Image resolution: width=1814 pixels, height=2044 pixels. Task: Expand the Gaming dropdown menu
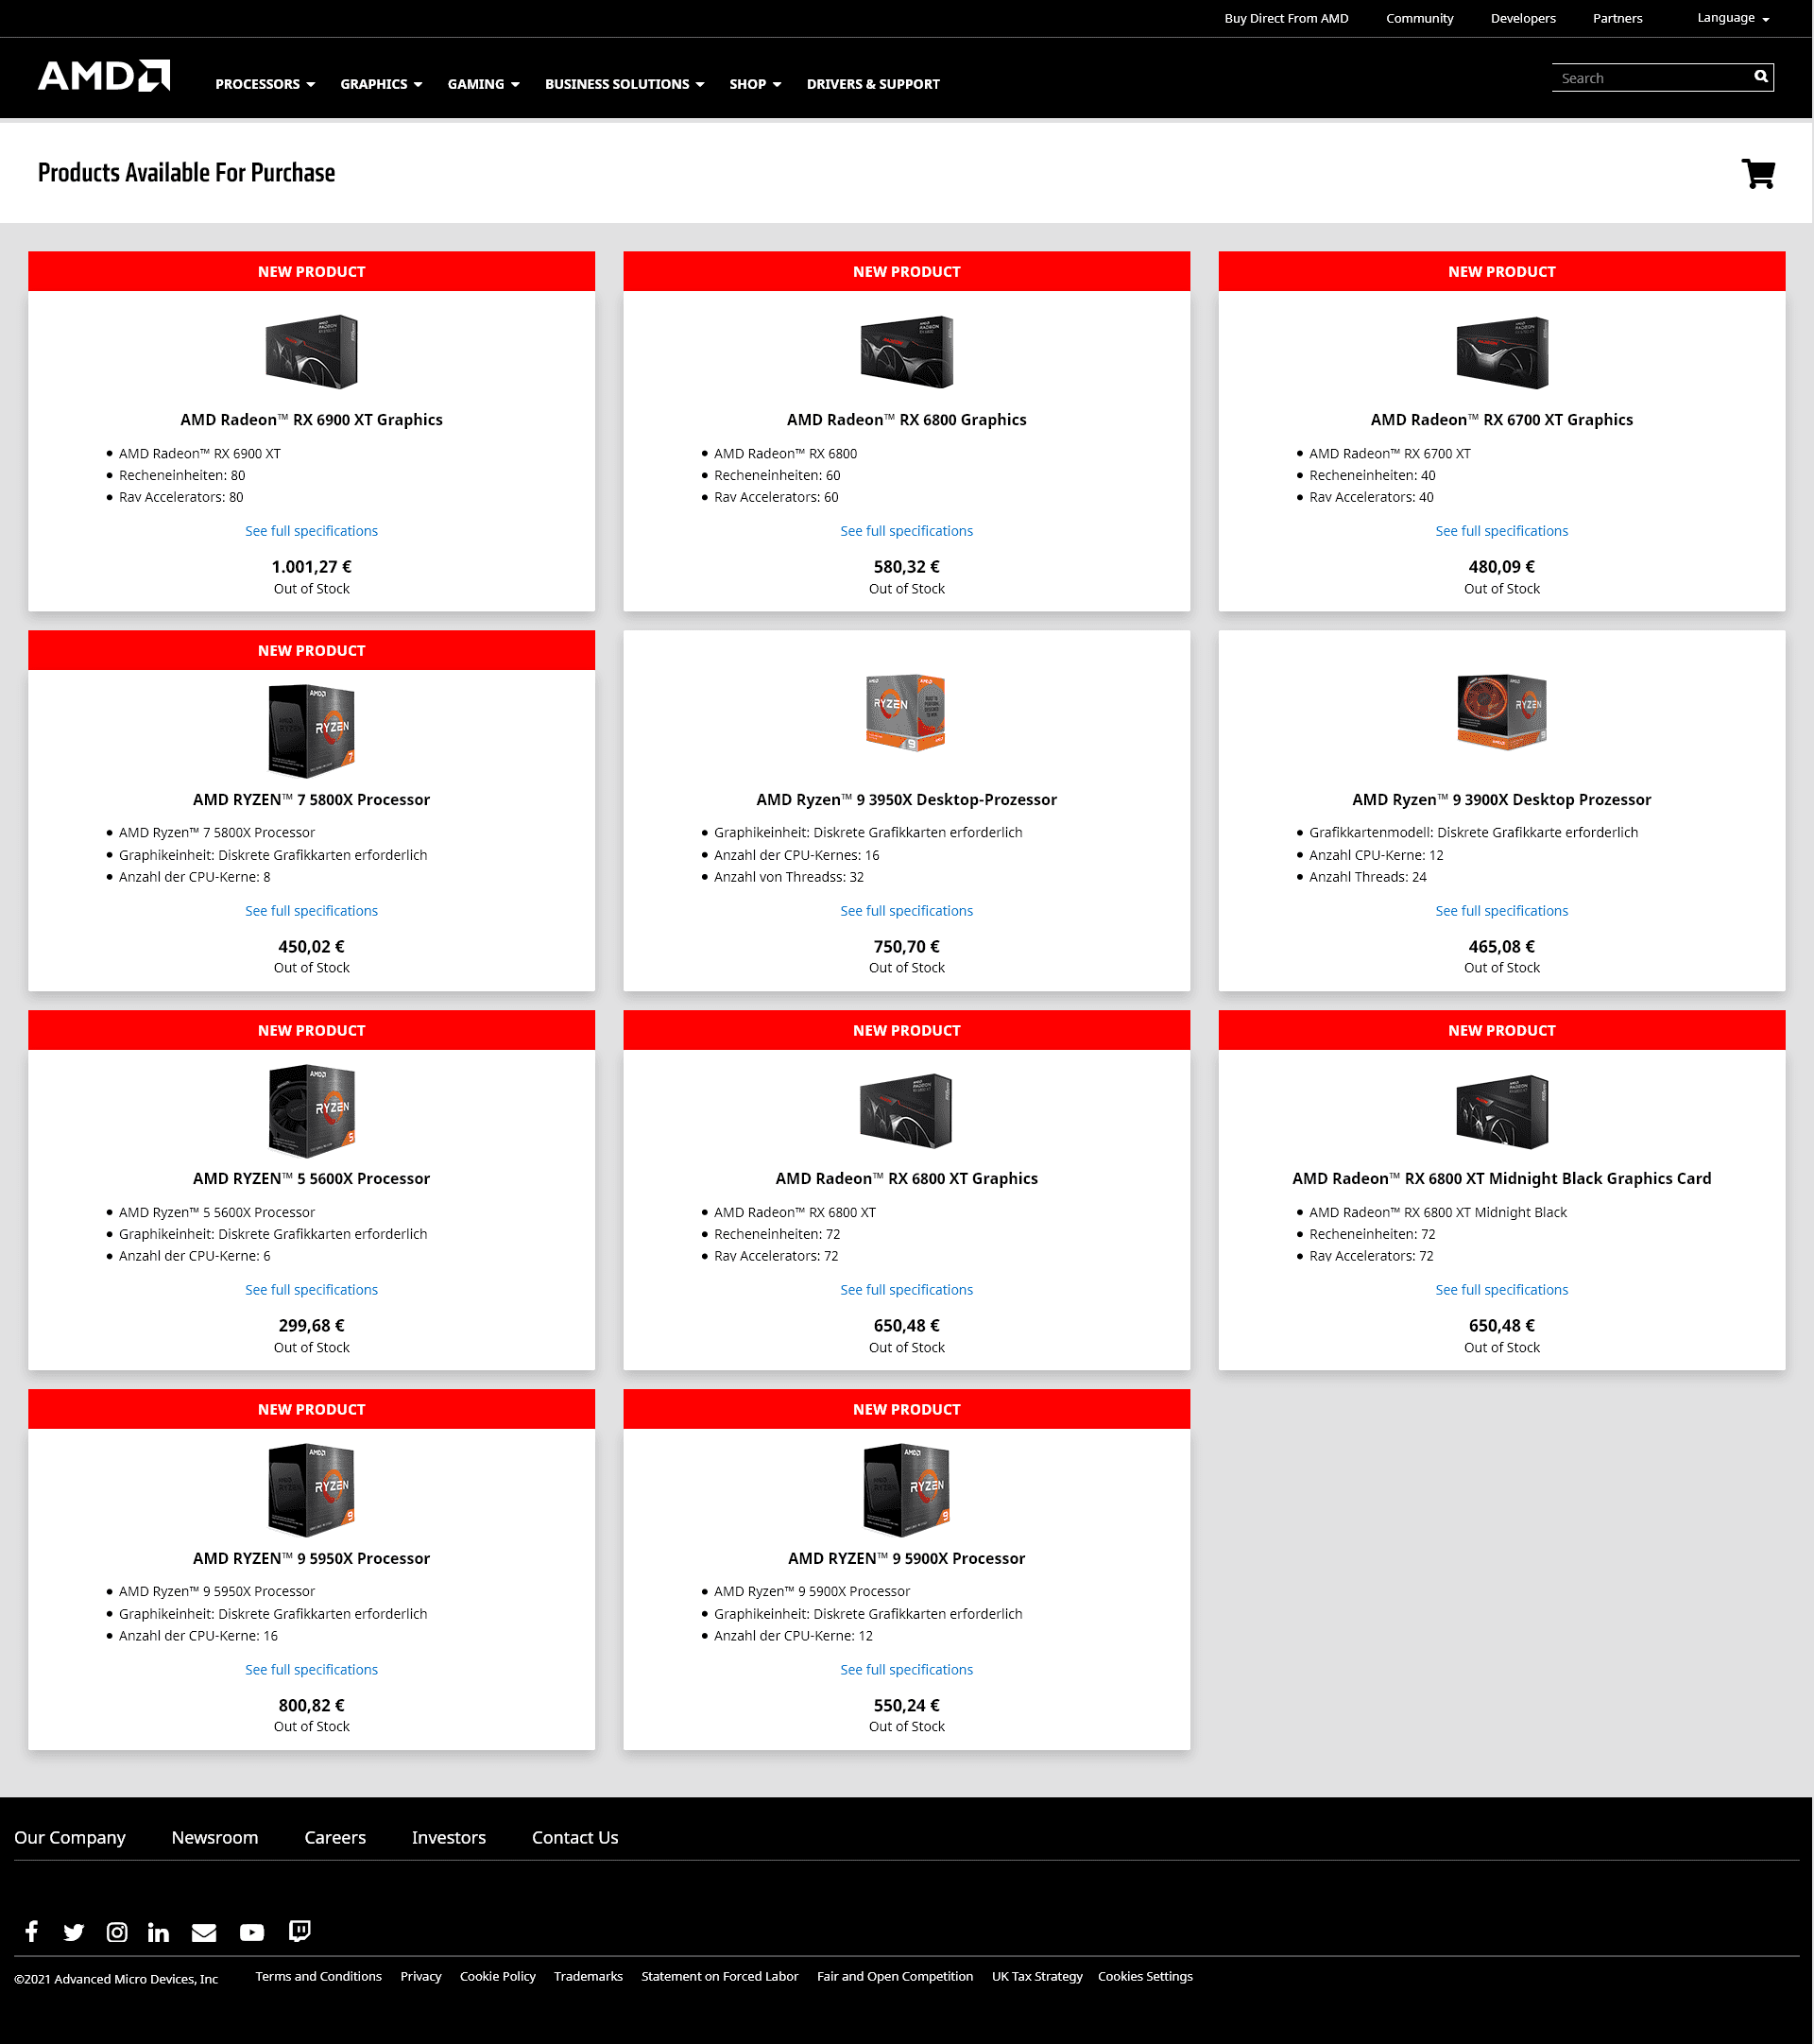click(484, 84)
